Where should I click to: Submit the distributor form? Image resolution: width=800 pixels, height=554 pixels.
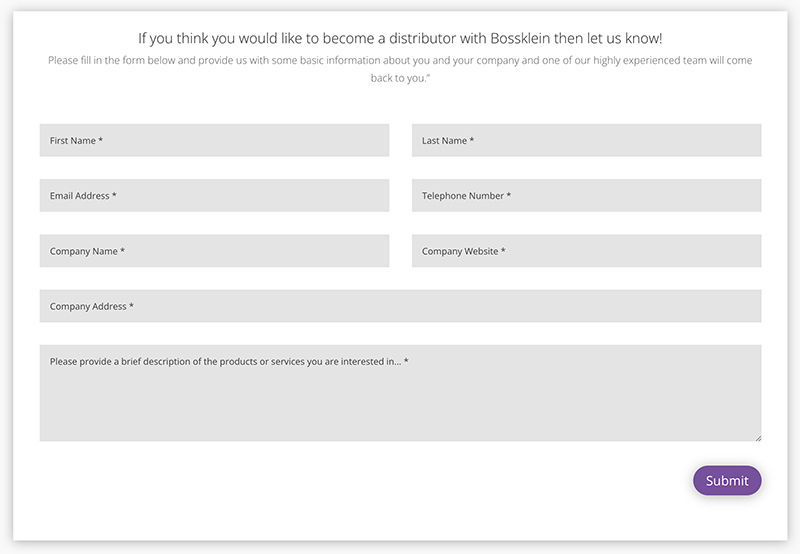coord(727,481)
